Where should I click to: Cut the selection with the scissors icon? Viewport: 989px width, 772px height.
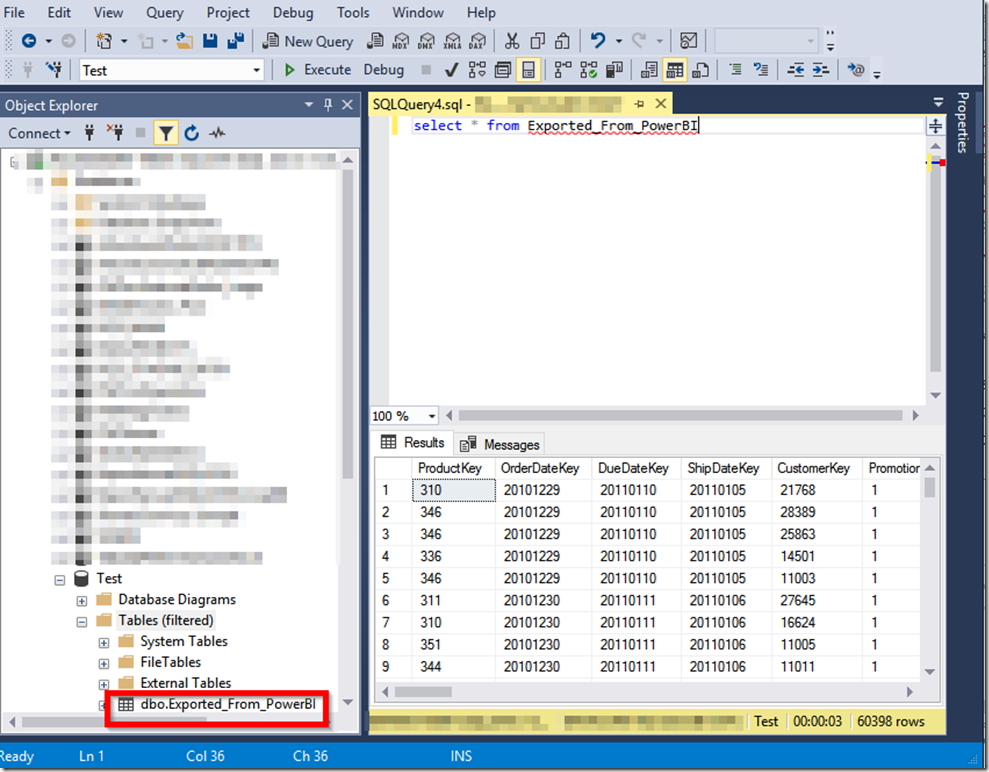[512, 41]
